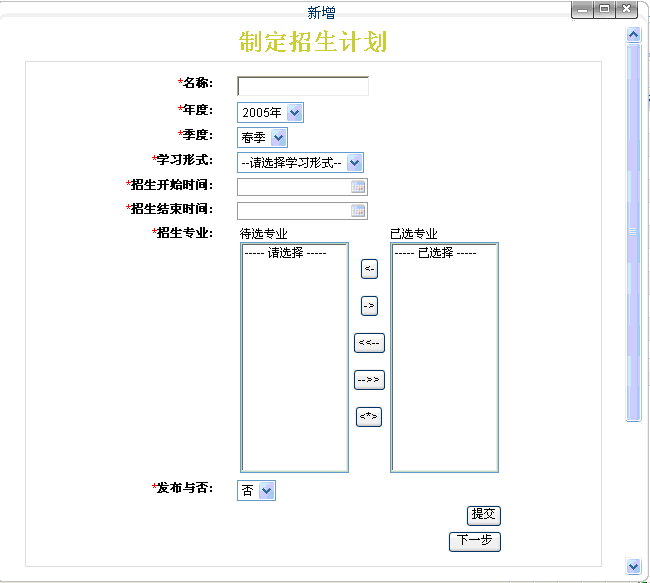Viewport: 650px width, 583px height.
Task: Click the 提交 submit button
Action: point(483,515)
